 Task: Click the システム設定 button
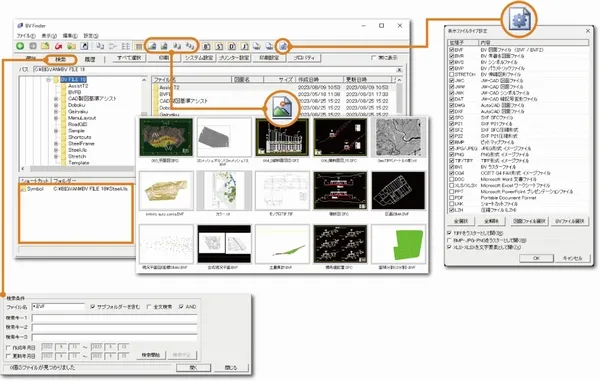coord(199,58)
